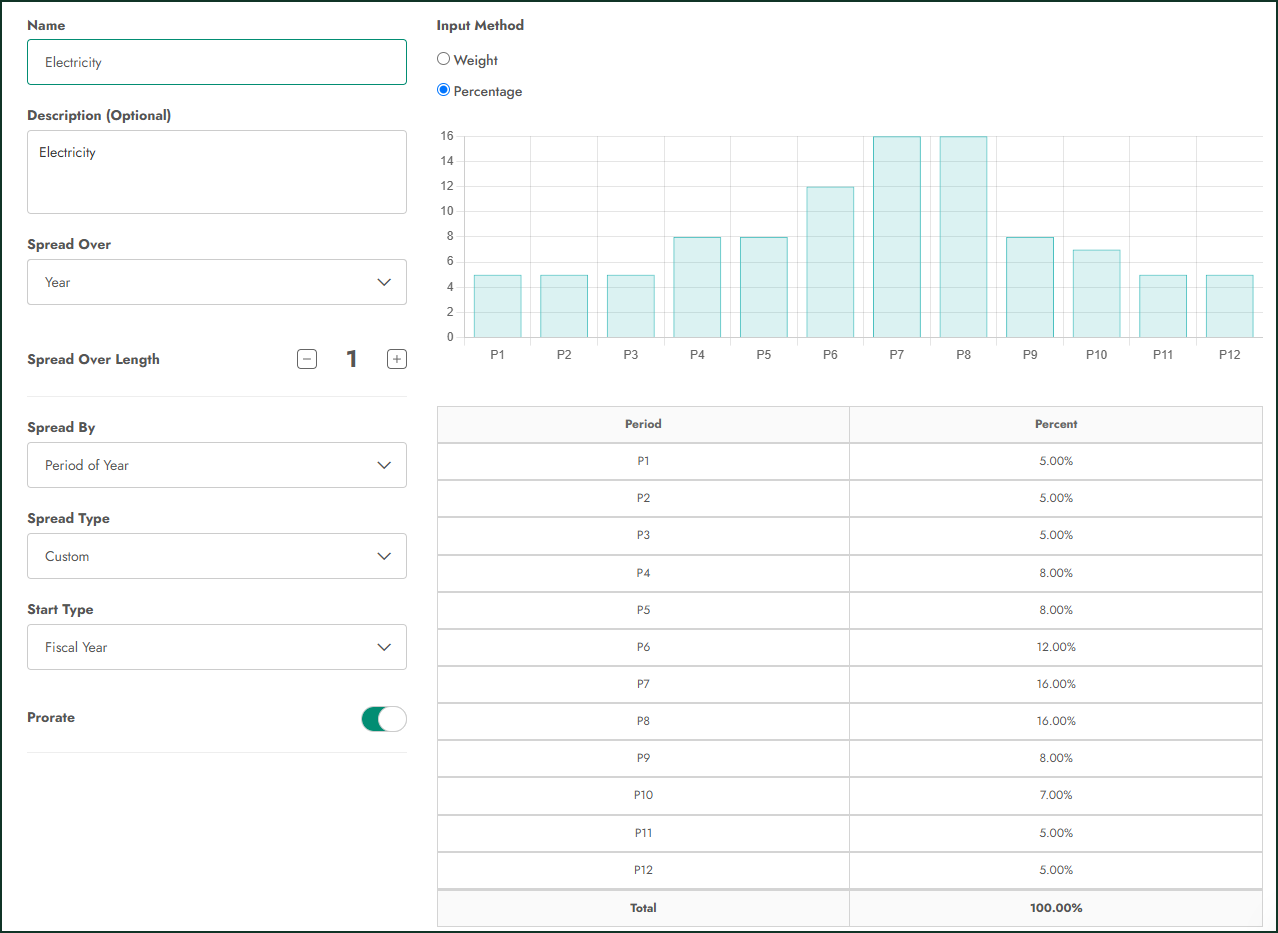Viewport: 1278px width, 933px height.
Task: Click the P2 period cell in table
Action: point(643,498)
